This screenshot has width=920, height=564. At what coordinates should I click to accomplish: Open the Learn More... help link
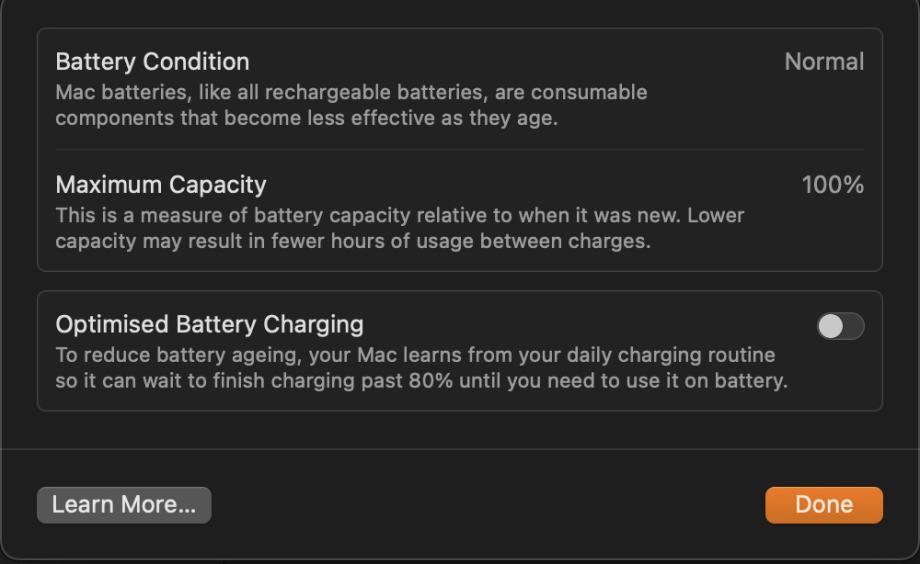click(124, 505)
